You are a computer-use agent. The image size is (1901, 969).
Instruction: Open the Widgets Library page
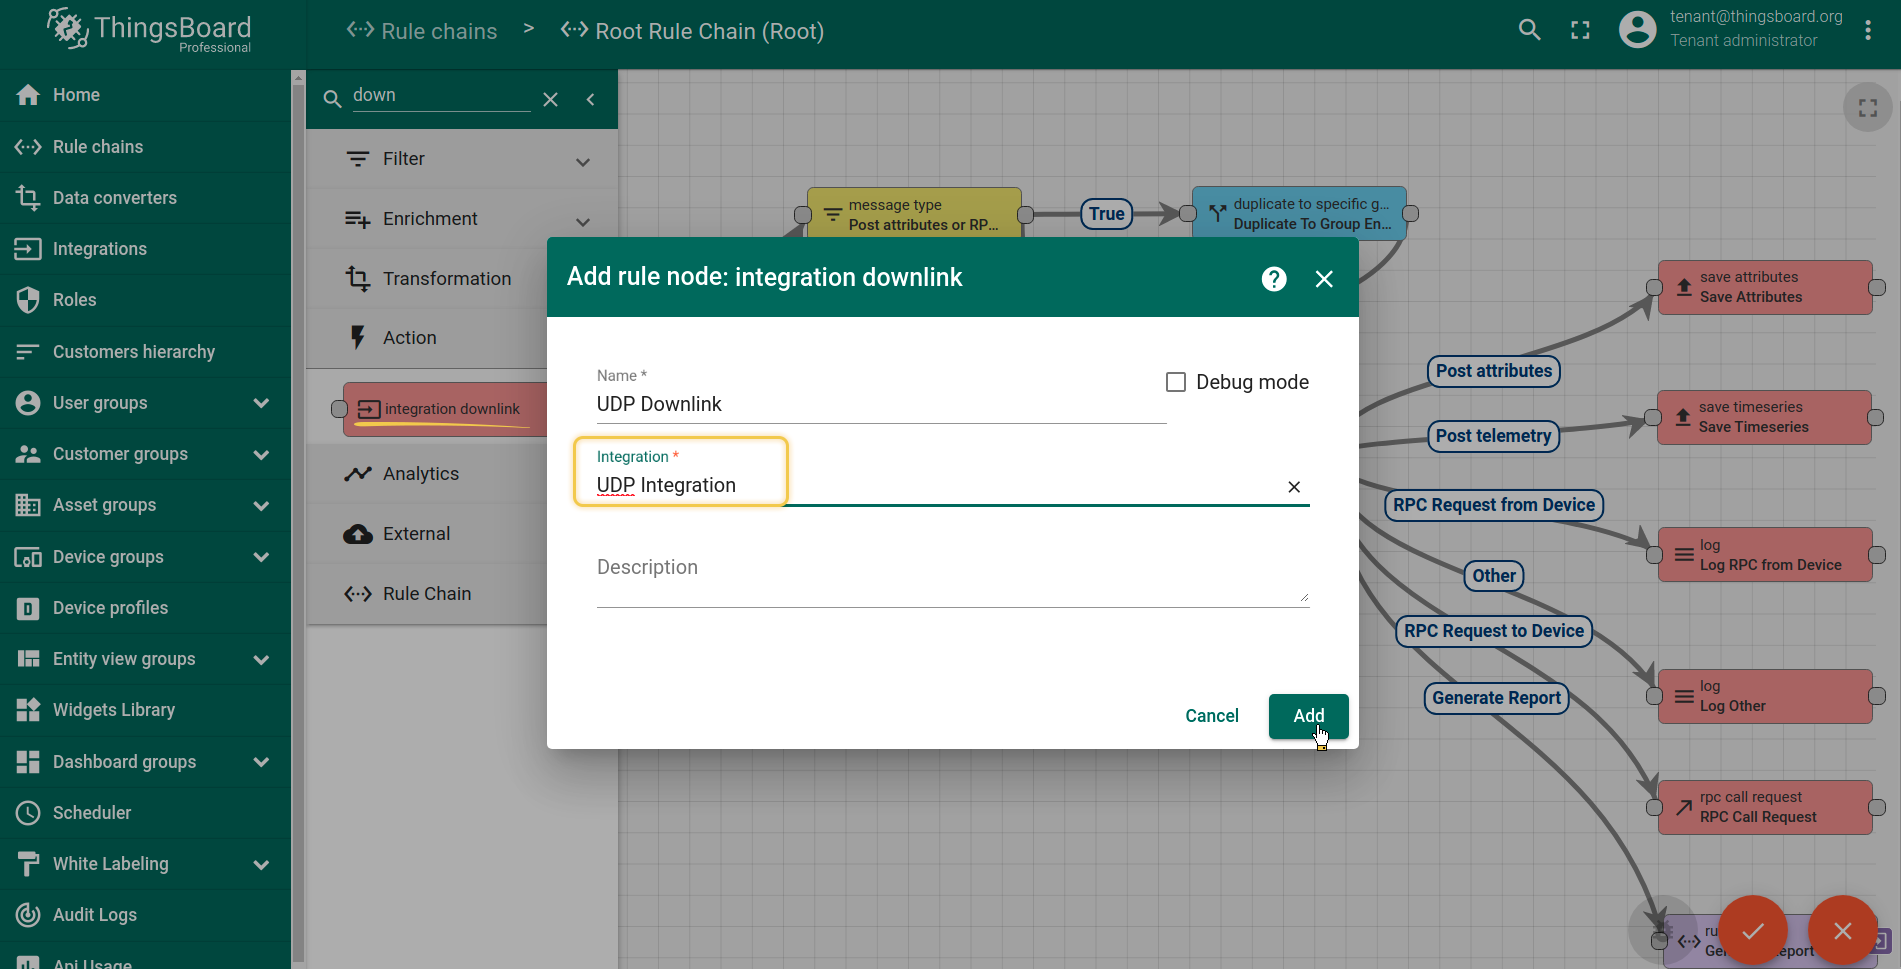(114, 709)
